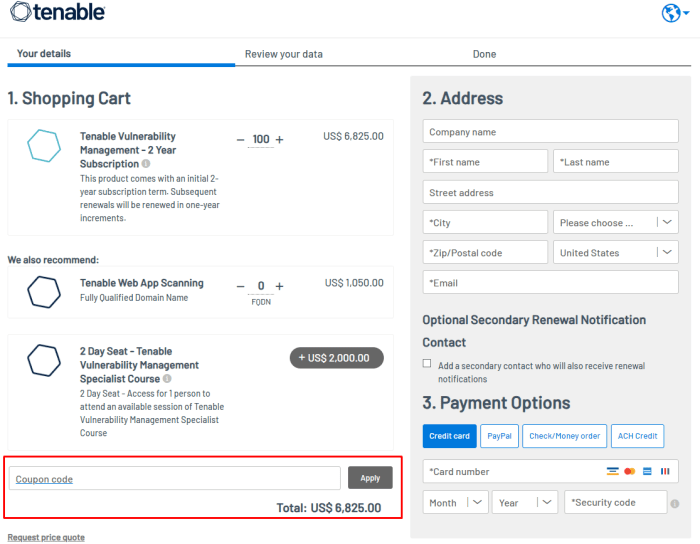Click the Mastercard card logo icon
The height and width of the screenshot is (544, 700).
[x=629, y=471]
